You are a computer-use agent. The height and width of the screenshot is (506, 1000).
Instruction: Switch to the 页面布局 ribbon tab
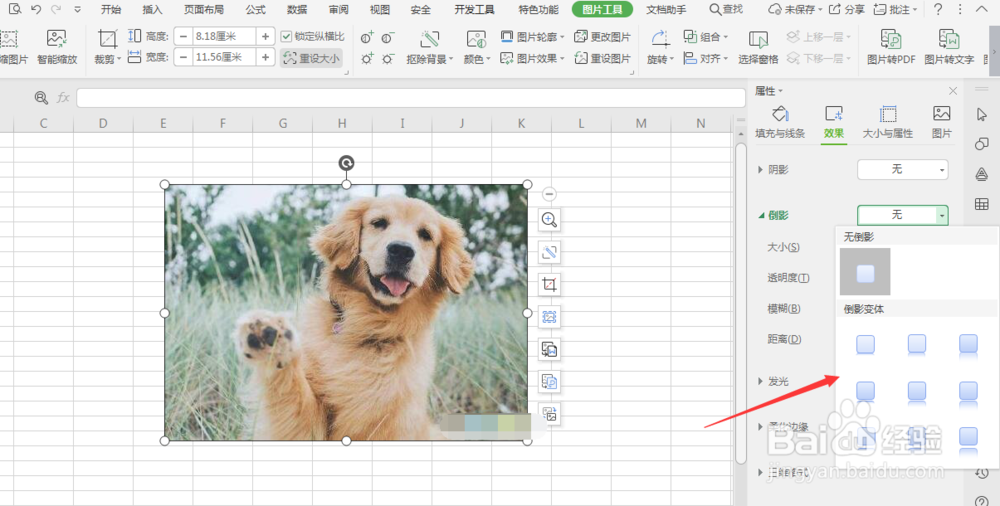click(x=204, y=10)
